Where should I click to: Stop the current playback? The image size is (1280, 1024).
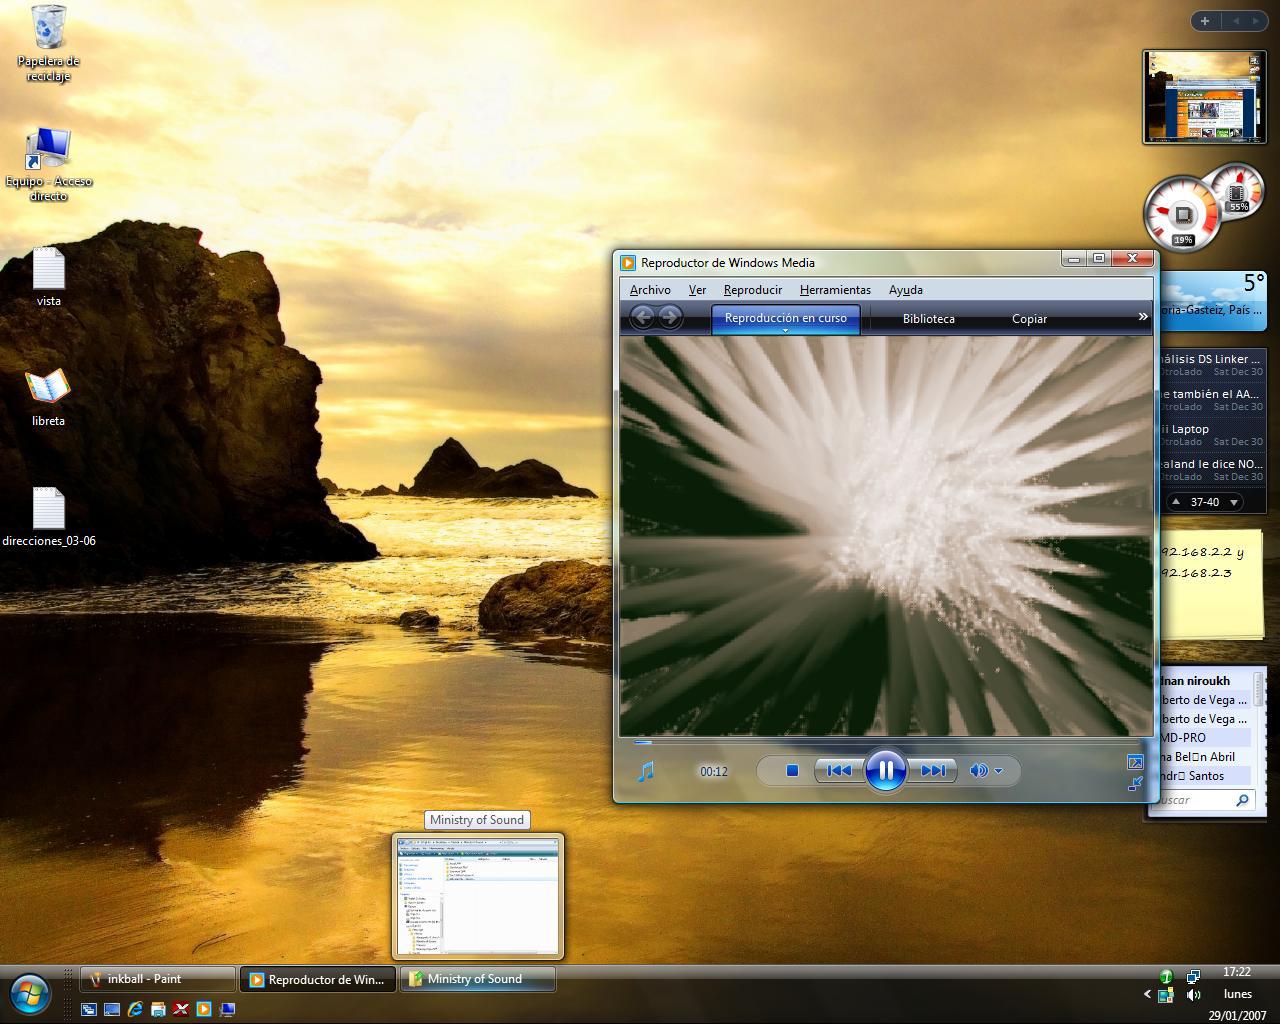(792, 770)
